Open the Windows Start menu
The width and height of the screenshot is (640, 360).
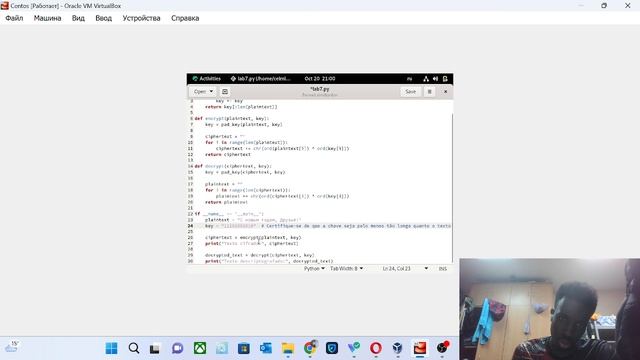pos(111,348)
